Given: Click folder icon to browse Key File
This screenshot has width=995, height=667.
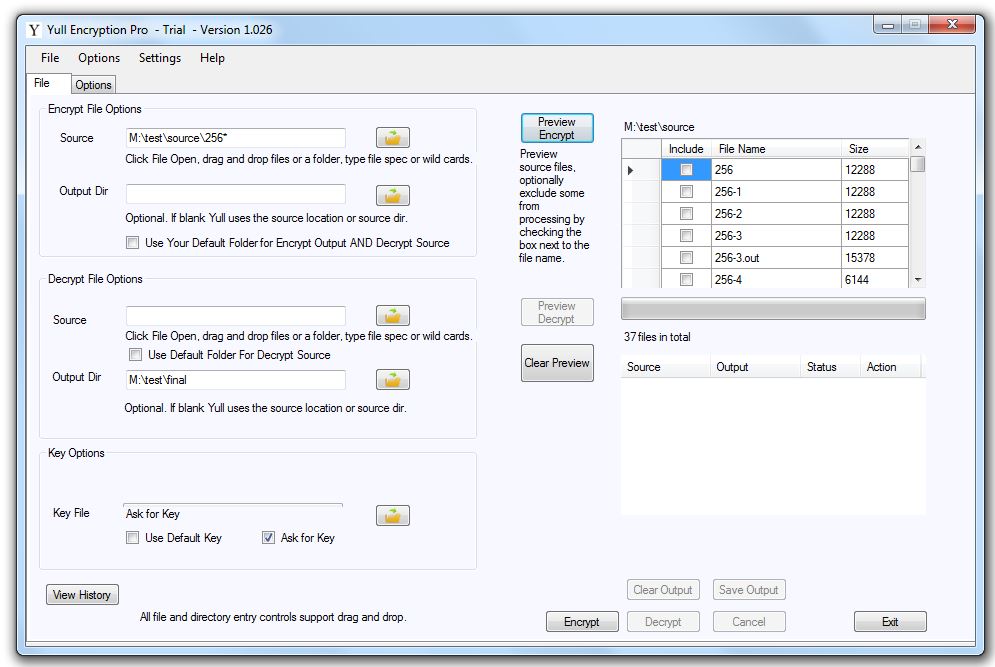Looking at the screenshot, I should (x=393, y=516).
